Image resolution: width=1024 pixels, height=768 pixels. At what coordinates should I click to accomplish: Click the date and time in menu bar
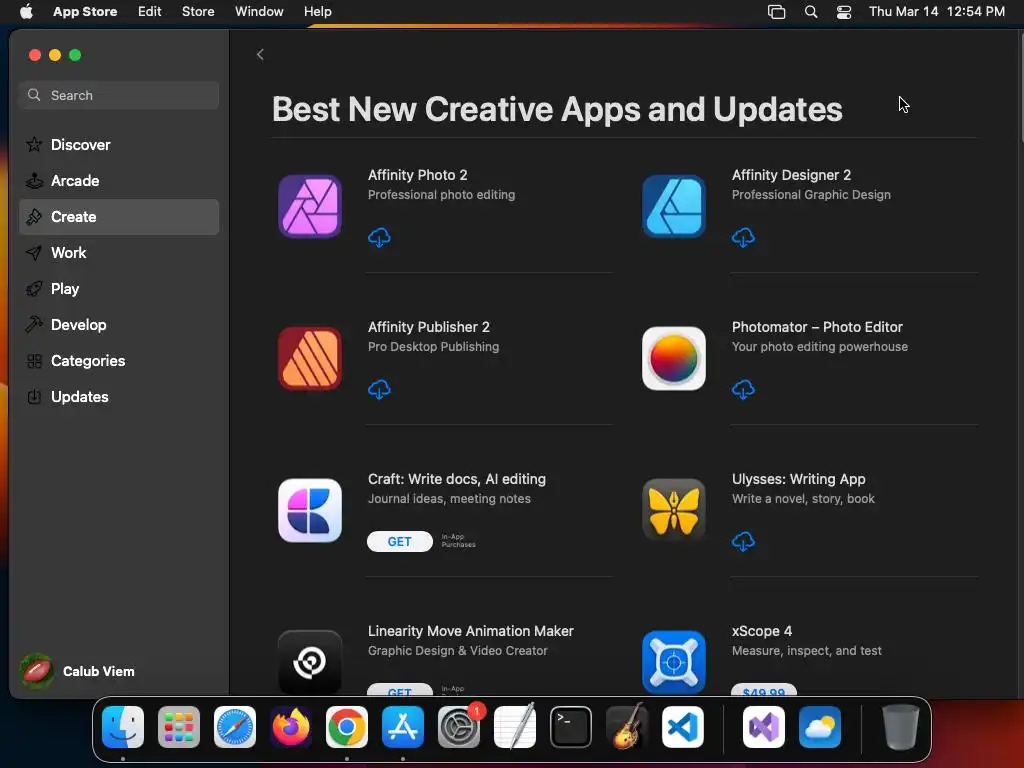pyautogui.click(x=936, y=11)
